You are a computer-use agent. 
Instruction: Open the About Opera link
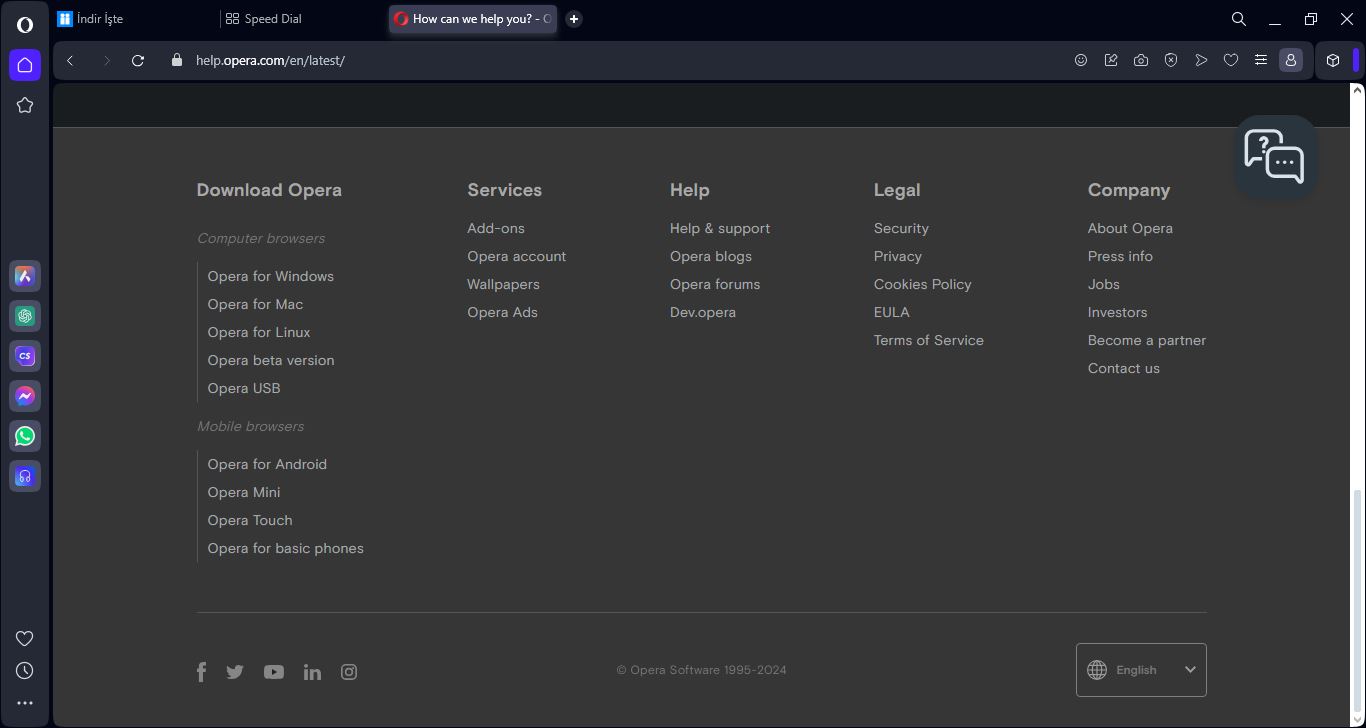(x=1130, y=228)
